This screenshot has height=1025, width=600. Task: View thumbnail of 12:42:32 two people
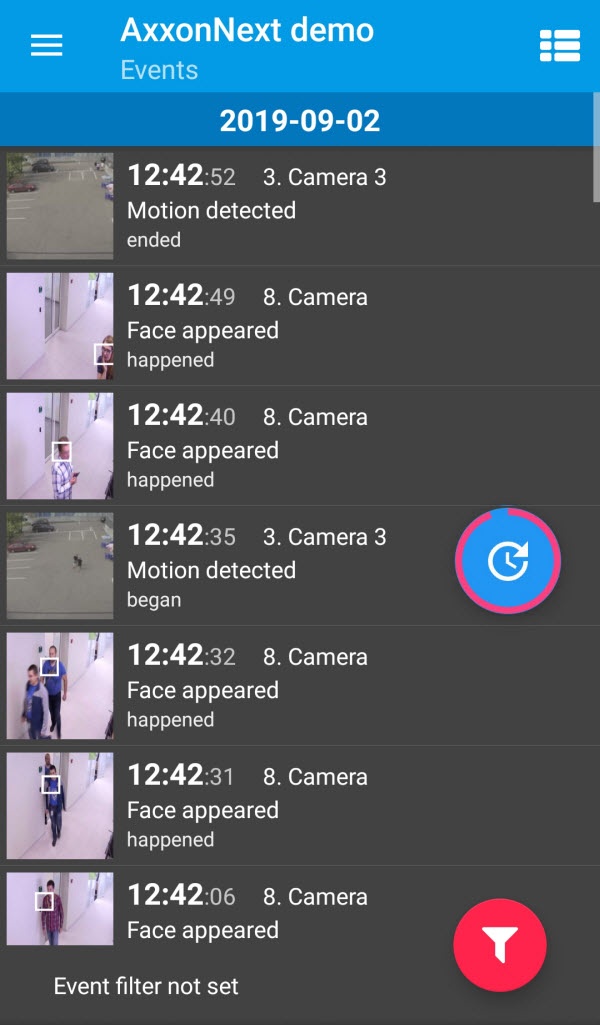point(60,686)
